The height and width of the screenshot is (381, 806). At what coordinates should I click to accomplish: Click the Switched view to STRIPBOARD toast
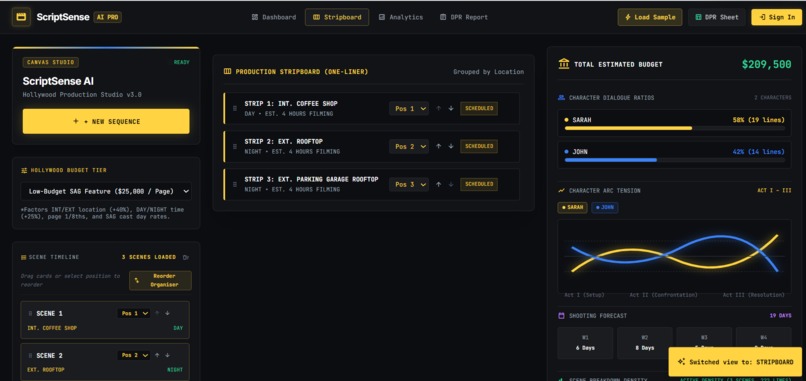[735, 362]
